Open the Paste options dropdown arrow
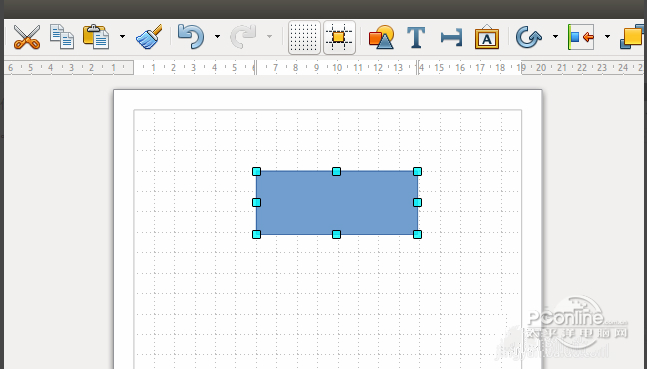 122,37
